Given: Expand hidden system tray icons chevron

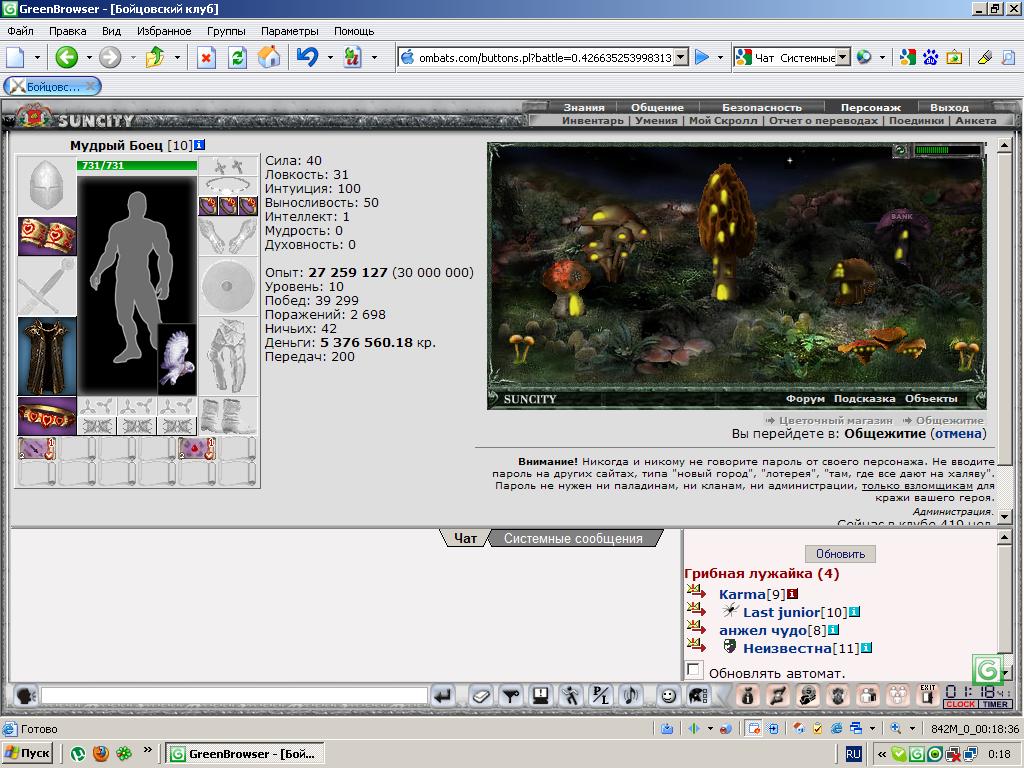Looking at the screenshot, I should (x=882, y=754).
